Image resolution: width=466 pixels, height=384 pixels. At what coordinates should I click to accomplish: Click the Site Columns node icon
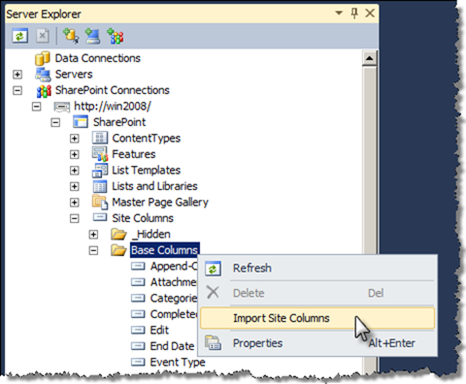pyautogui.click(x=100, y=218)
